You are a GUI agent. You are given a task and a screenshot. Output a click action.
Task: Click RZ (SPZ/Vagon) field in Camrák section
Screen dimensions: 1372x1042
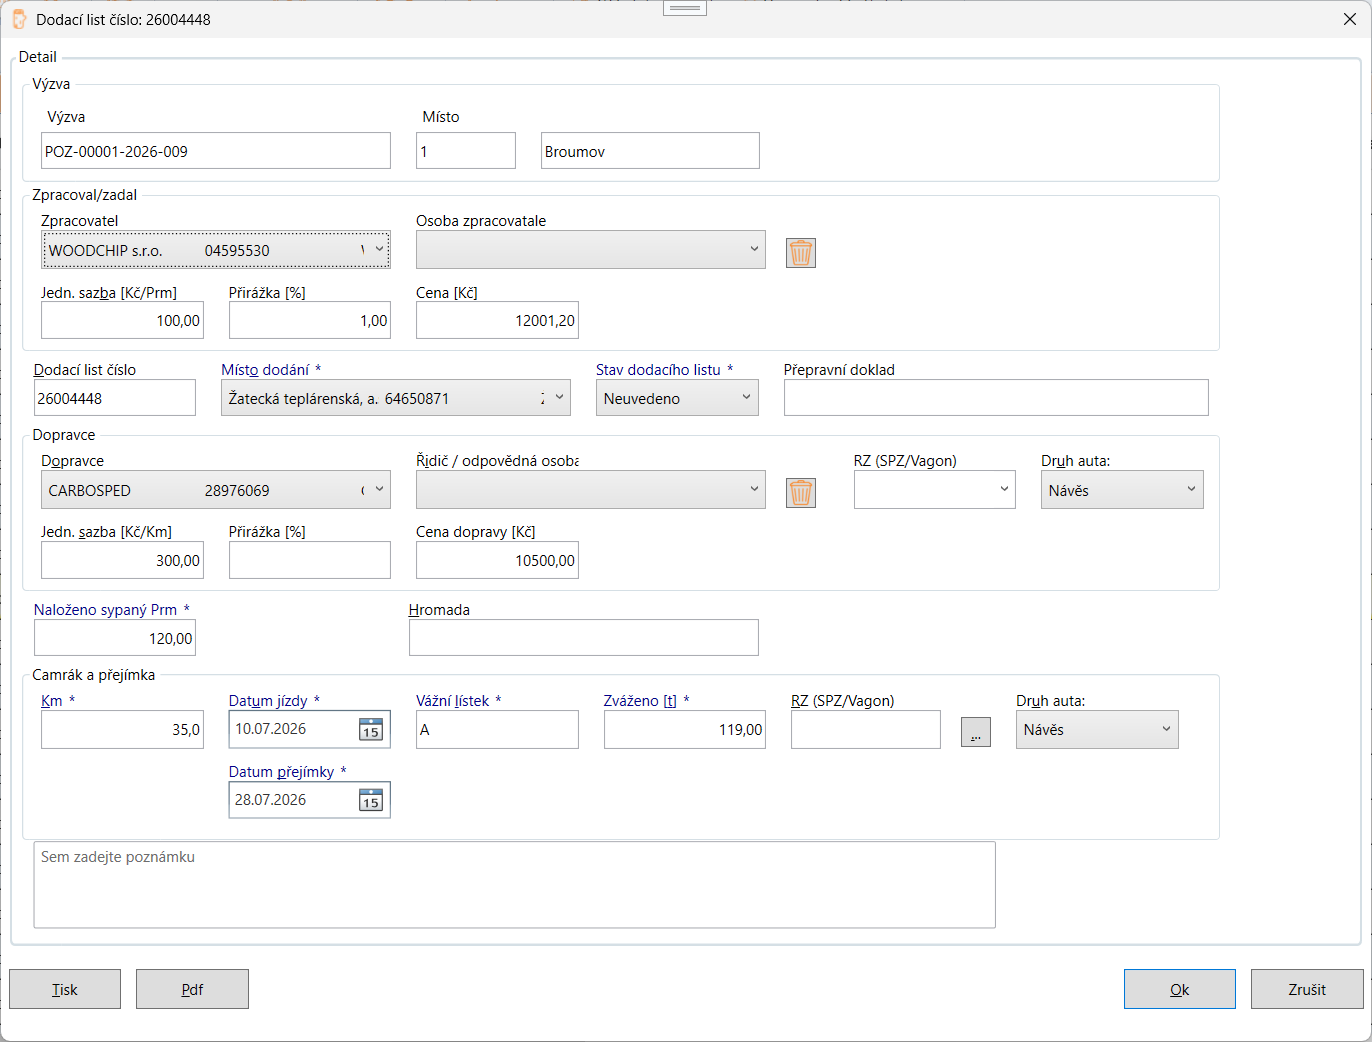coord(866,729)
